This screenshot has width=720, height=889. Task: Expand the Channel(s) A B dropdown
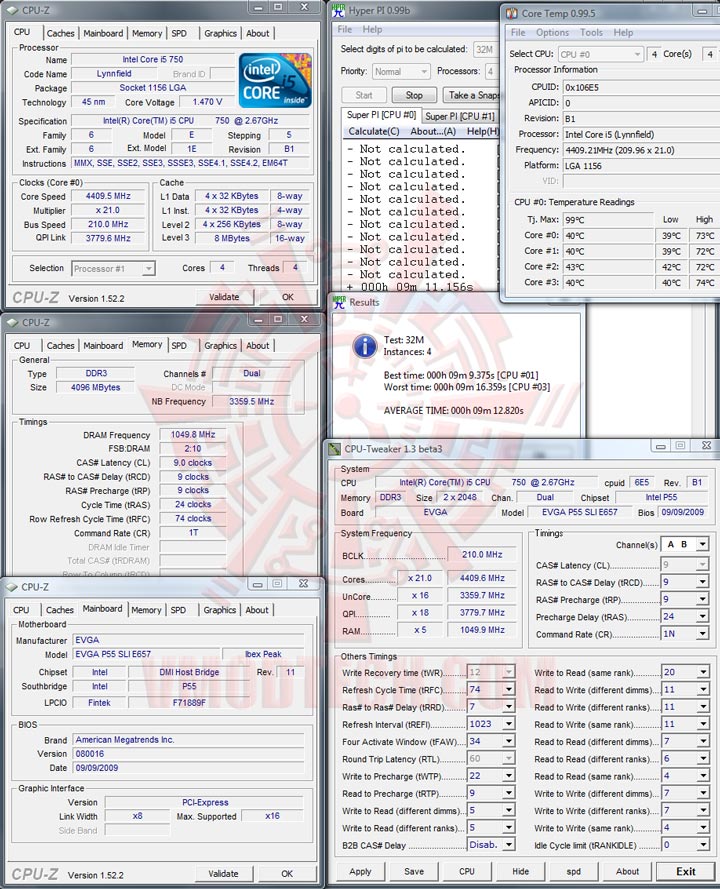[703, 545]
